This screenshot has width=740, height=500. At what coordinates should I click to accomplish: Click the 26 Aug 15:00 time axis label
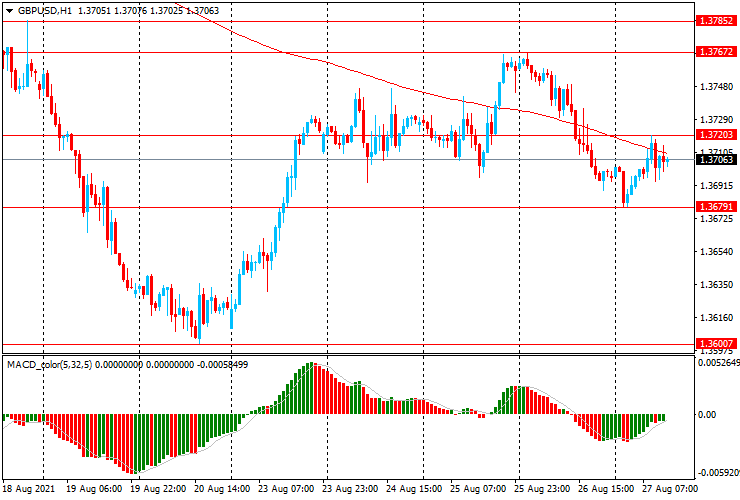pos(606,488)
